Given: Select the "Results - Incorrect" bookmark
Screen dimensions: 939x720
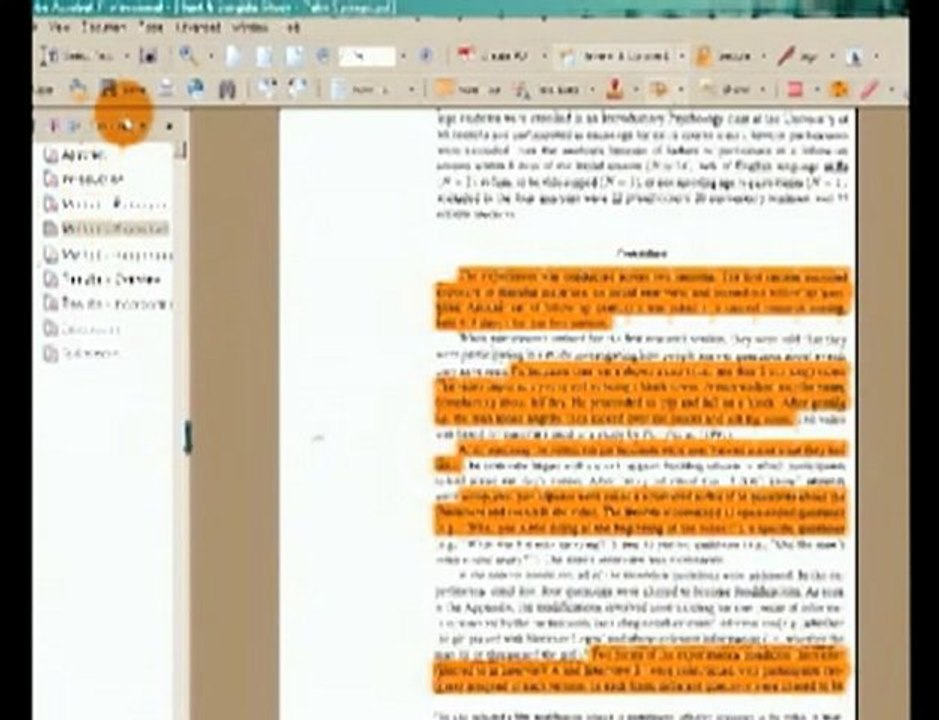Looking at the screenshot, I should [x=117, y=304].
